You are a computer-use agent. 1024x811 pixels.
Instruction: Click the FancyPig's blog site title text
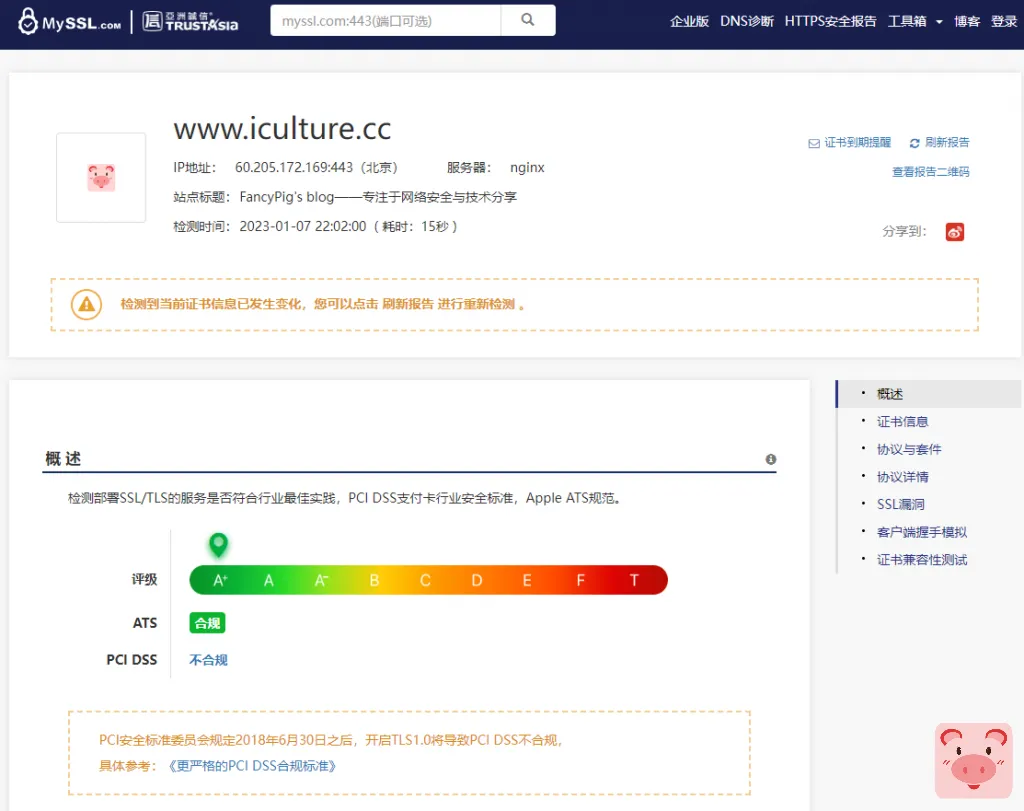click(378, 197)
